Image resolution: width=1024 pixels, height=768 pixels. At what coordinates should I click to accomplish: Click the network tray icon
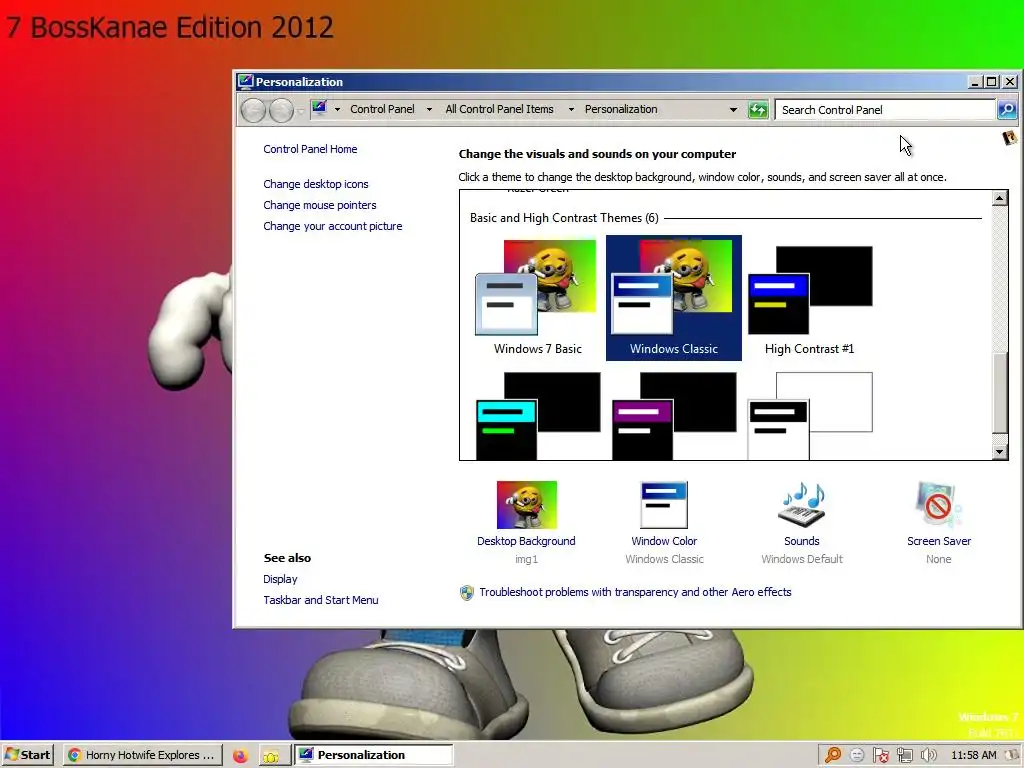904,756
